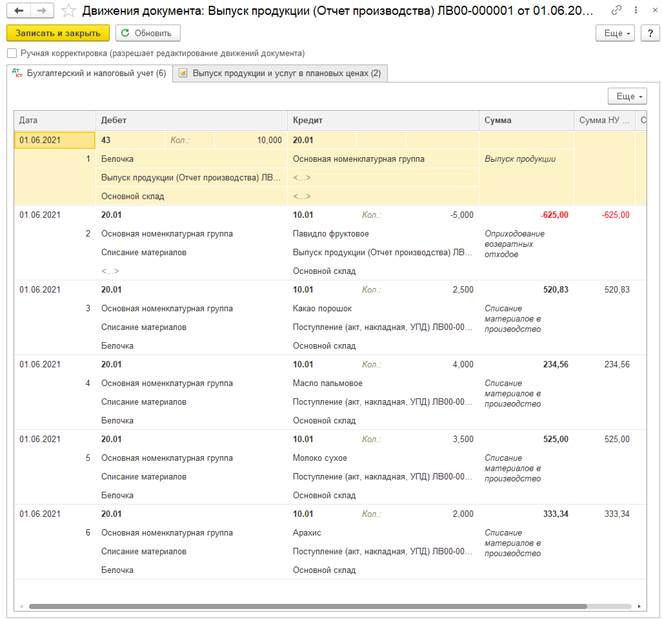Select quantity 3,500 cell
Screen dimensions: 662x620
[x=463, y=439]
